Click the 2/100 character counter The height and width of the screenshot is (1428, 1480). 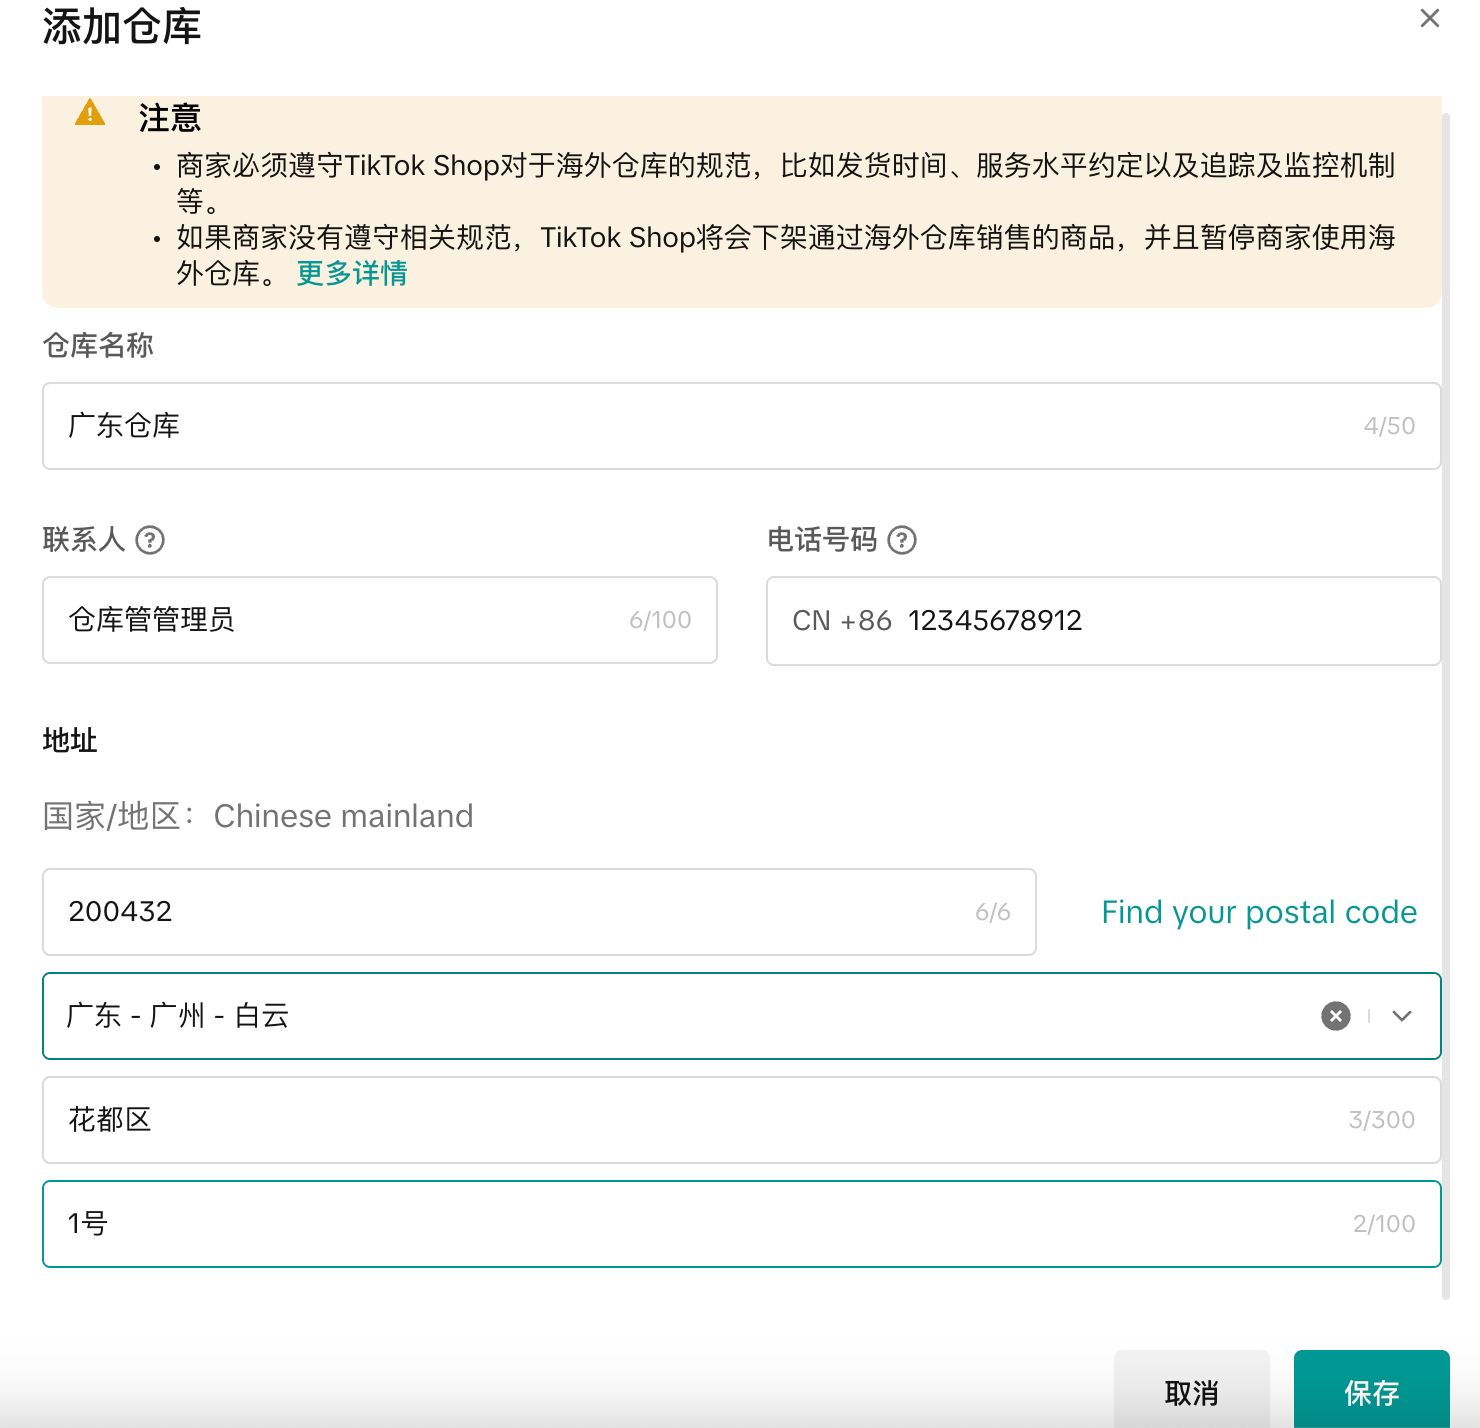(x=1384, y=1224)
